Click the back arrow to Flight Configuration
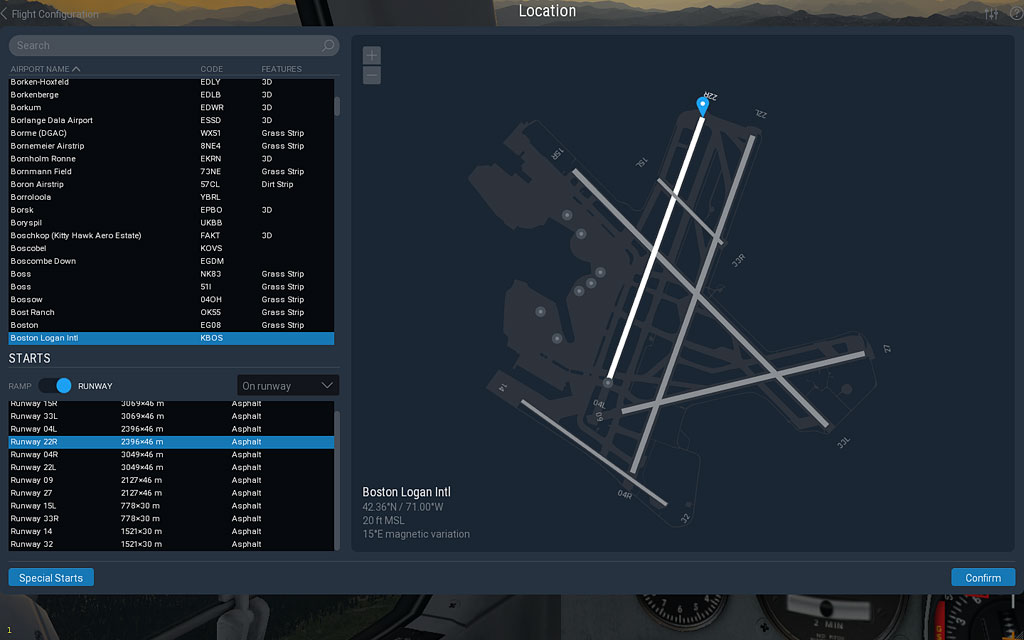The width and height of the screenshot is (1024, 640). coord(5,14)
